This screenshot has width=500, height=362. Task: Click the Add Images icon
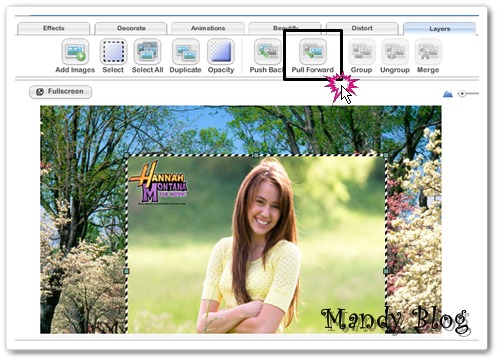point(75,52)
